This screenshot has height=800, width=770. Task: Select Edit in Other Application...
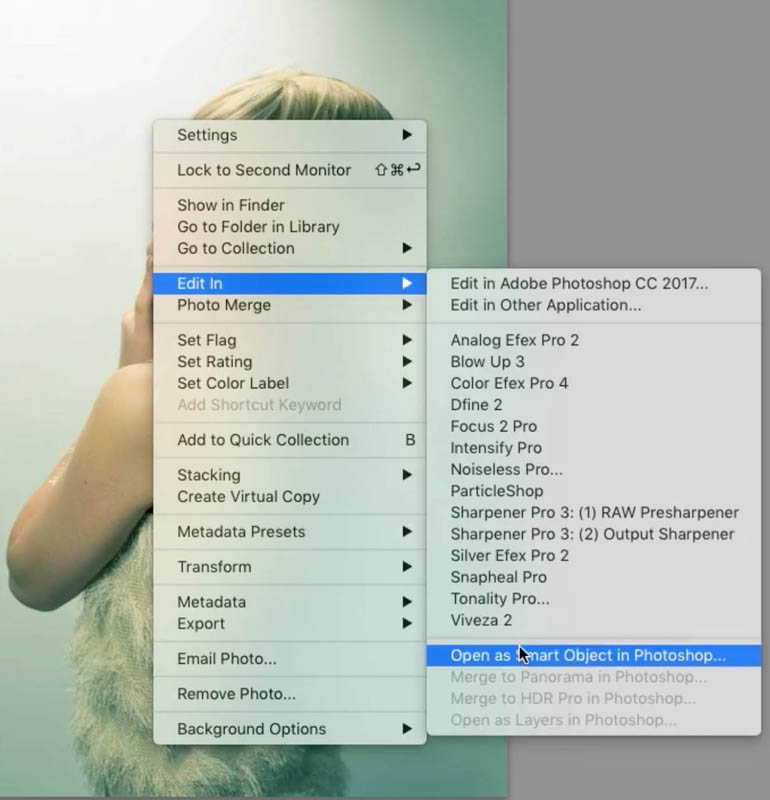(x=593, y=305)
